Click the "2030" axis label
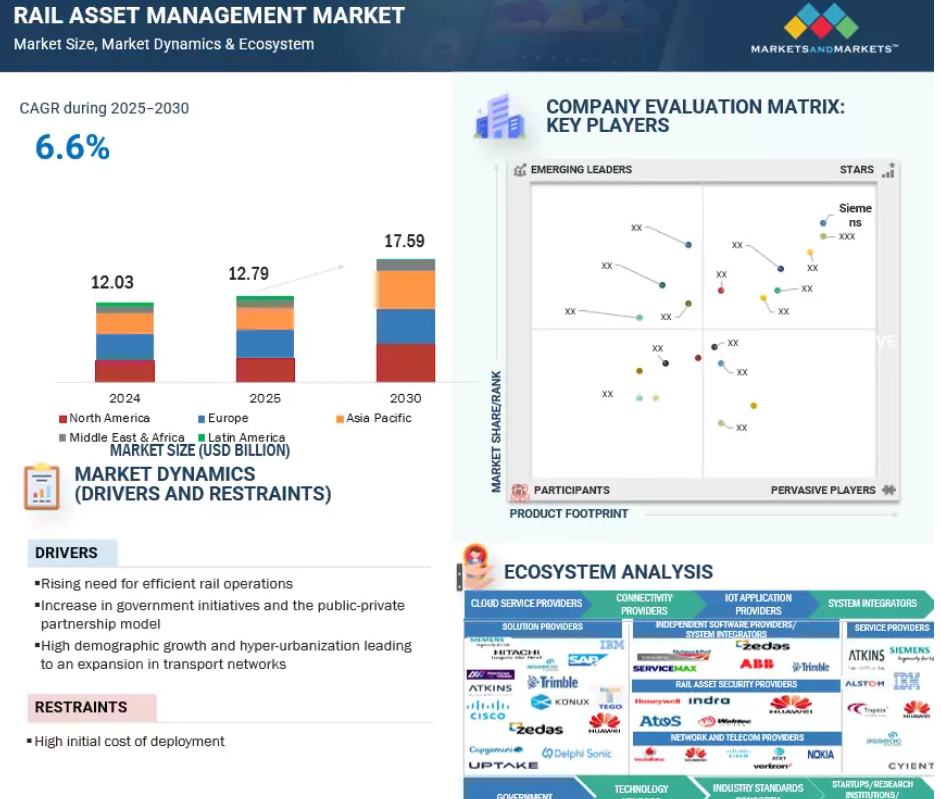This screenshot has height=799, width=941. [x=406, y=399]
